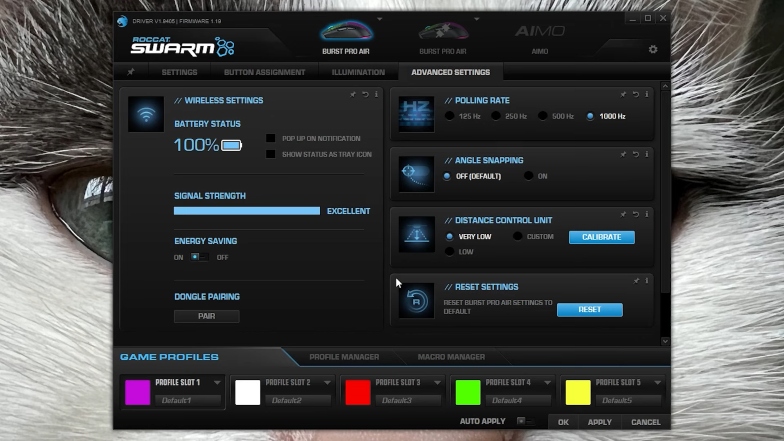The width and height of the screenshot is (784, 441).
Task: Turn Angle Snapping On
Action: click(528, 176)
